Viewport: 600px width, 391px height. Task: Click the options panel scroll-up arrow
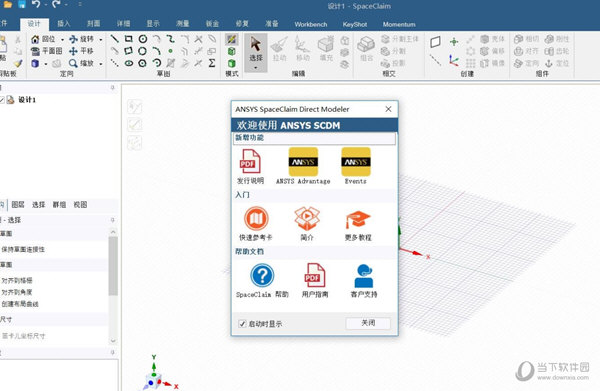point(113,232)
